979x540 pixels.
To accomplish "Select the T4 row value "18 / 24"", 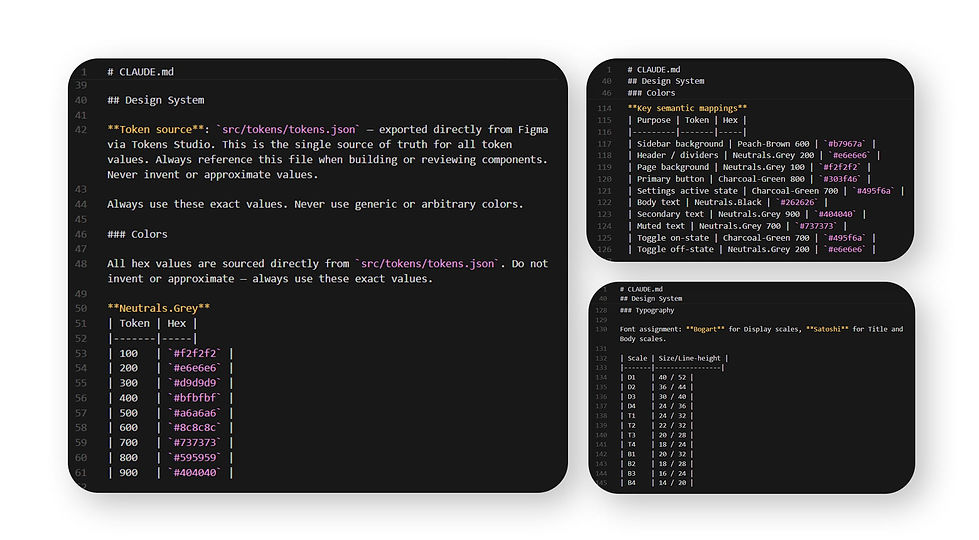I will point(672,445).
